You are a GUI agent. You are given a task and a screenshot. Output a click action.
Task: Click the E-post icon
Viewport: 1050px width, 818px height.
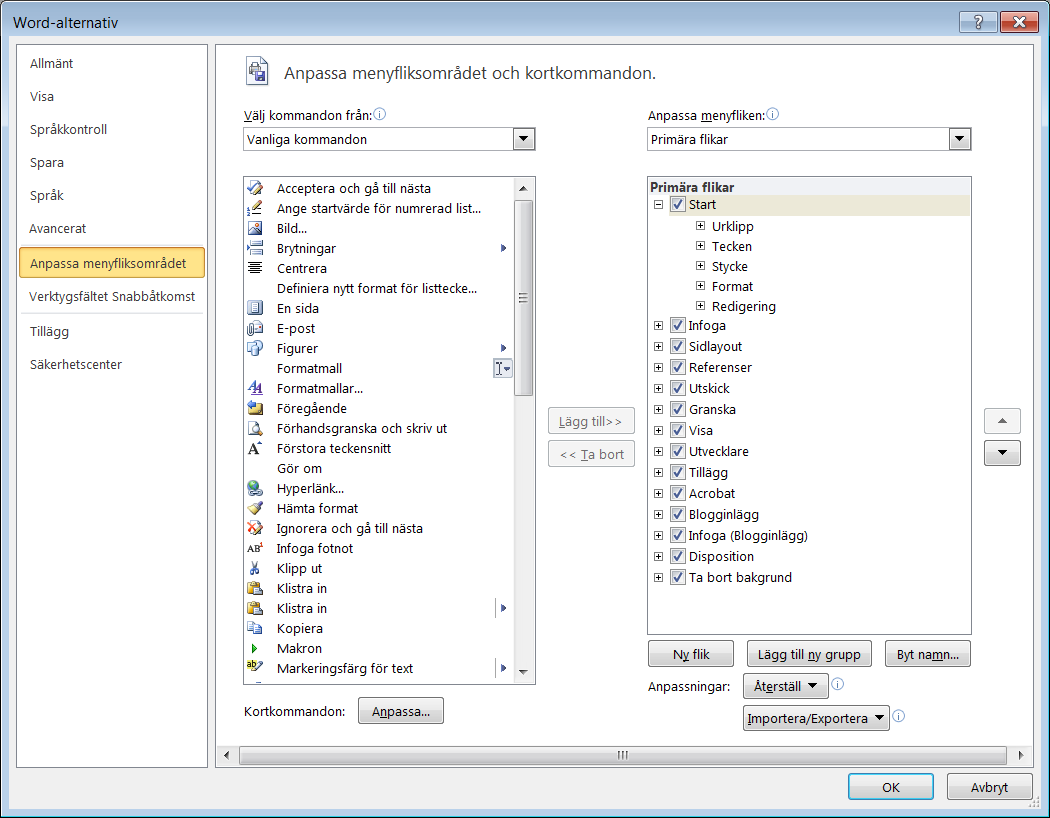coord(255,328)
